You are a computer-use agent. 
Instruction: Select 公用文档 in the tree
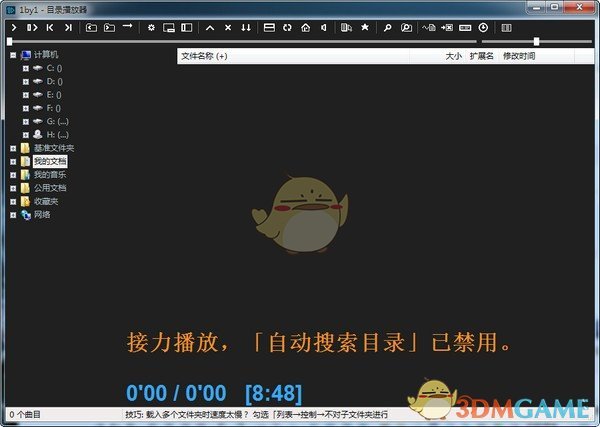click(50, 188)
